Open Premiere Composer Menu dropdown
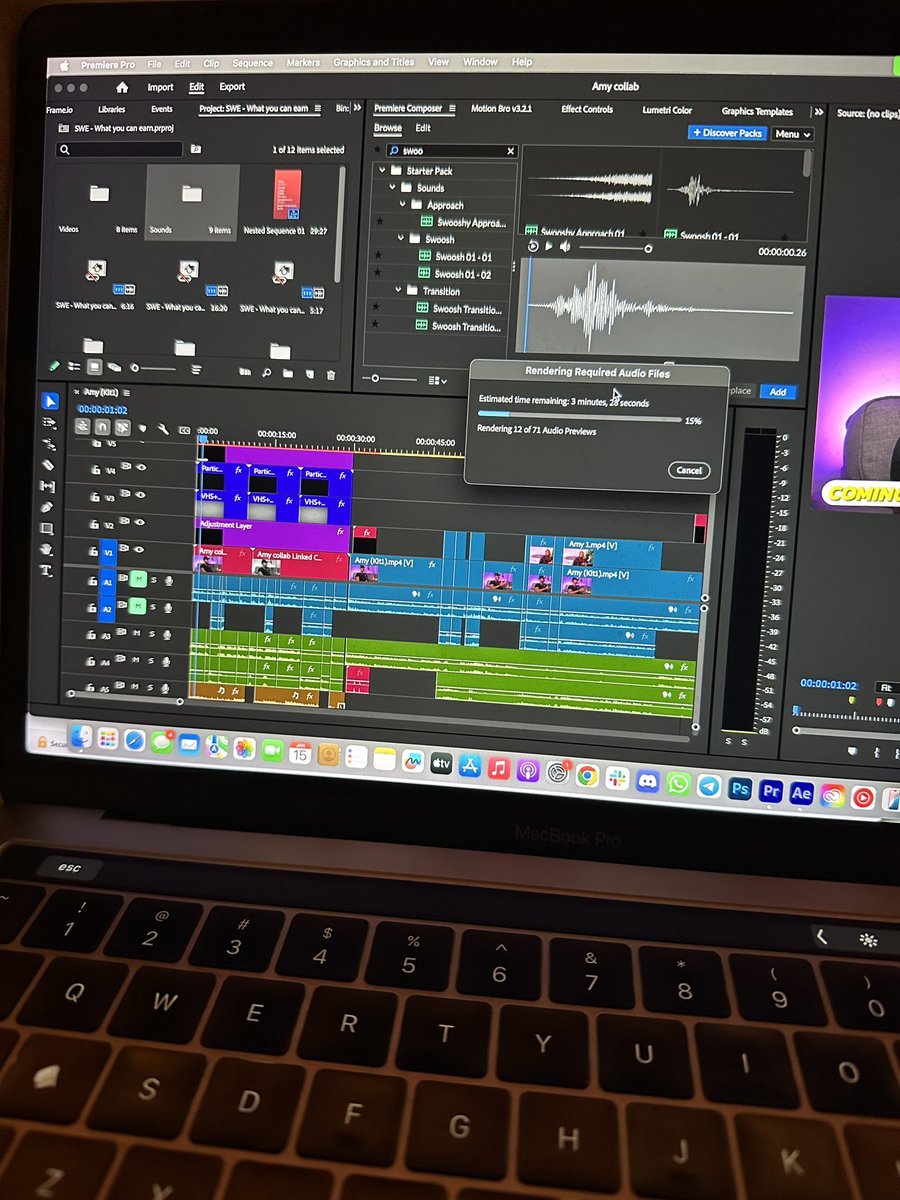 click(792, 134)
